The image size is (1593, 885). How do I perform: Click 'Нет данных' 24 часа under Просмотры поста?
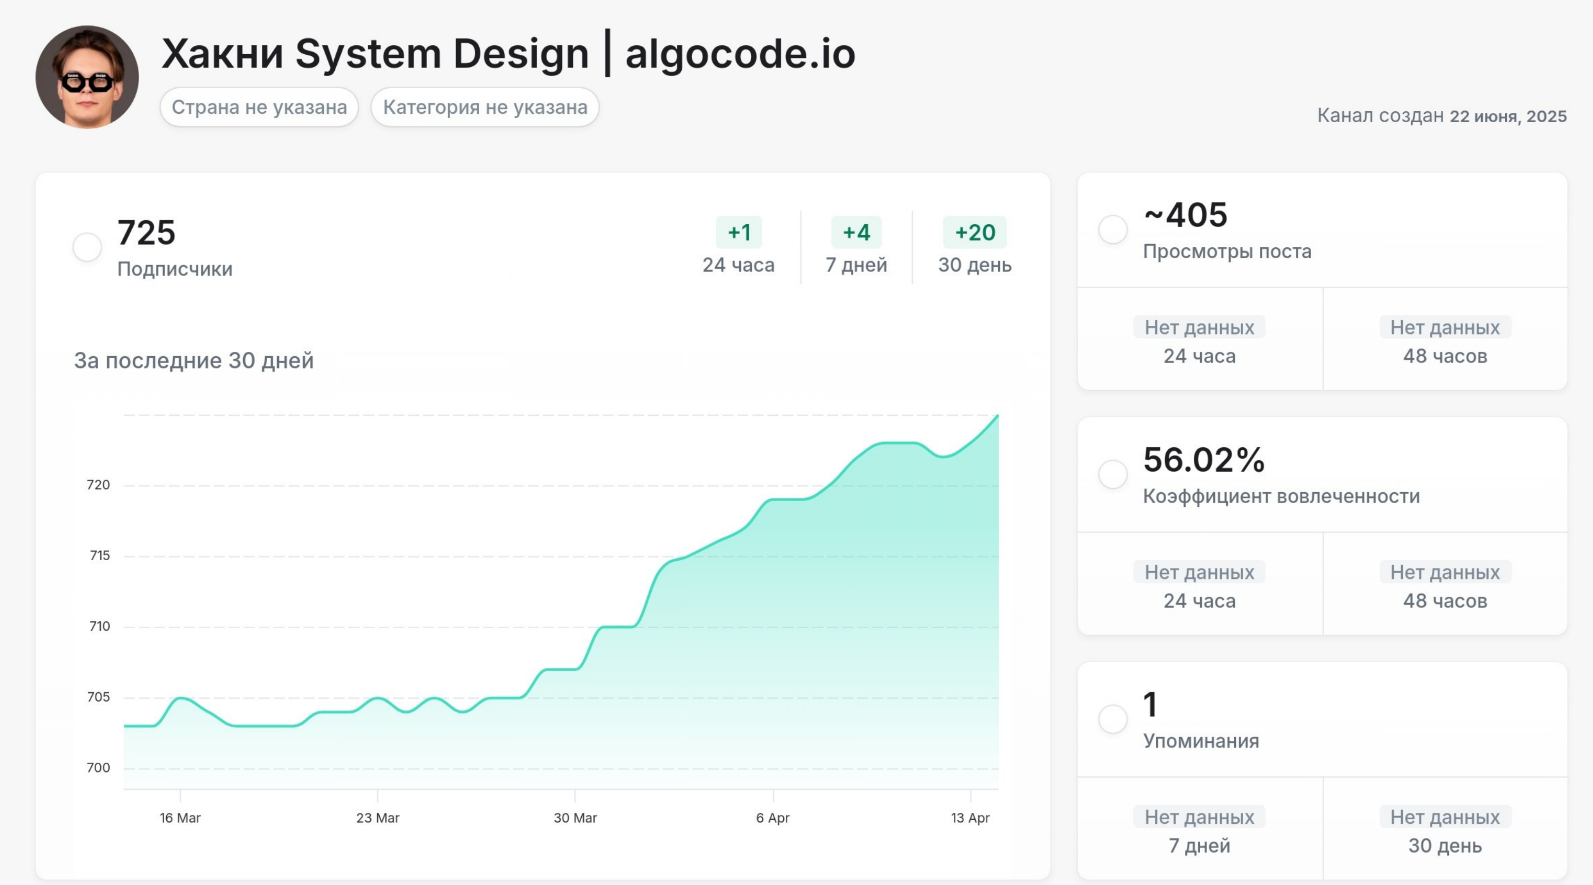[x=1199, y=328]
